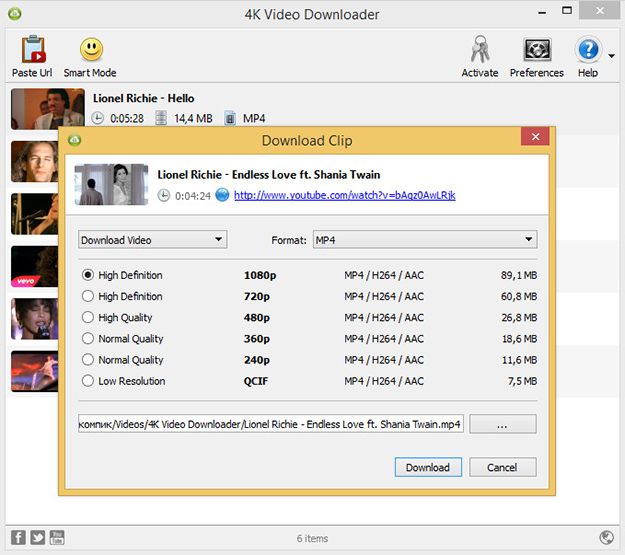This screenshot has width=625, height=555.
Task: Close the Download Clip dialog
Action: (x=535, y=137)
